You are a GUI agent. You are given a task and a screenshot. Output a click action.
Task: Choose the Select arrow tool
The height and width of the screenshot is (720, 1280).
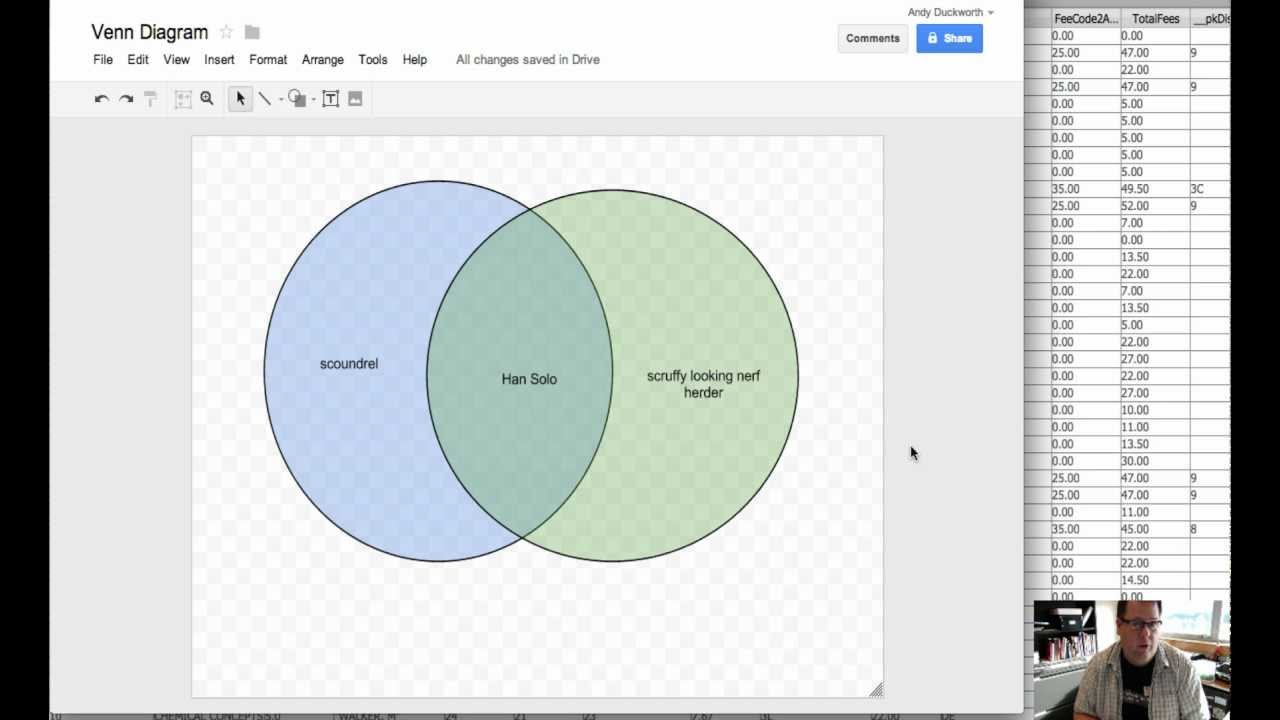(x=240, y=99)
